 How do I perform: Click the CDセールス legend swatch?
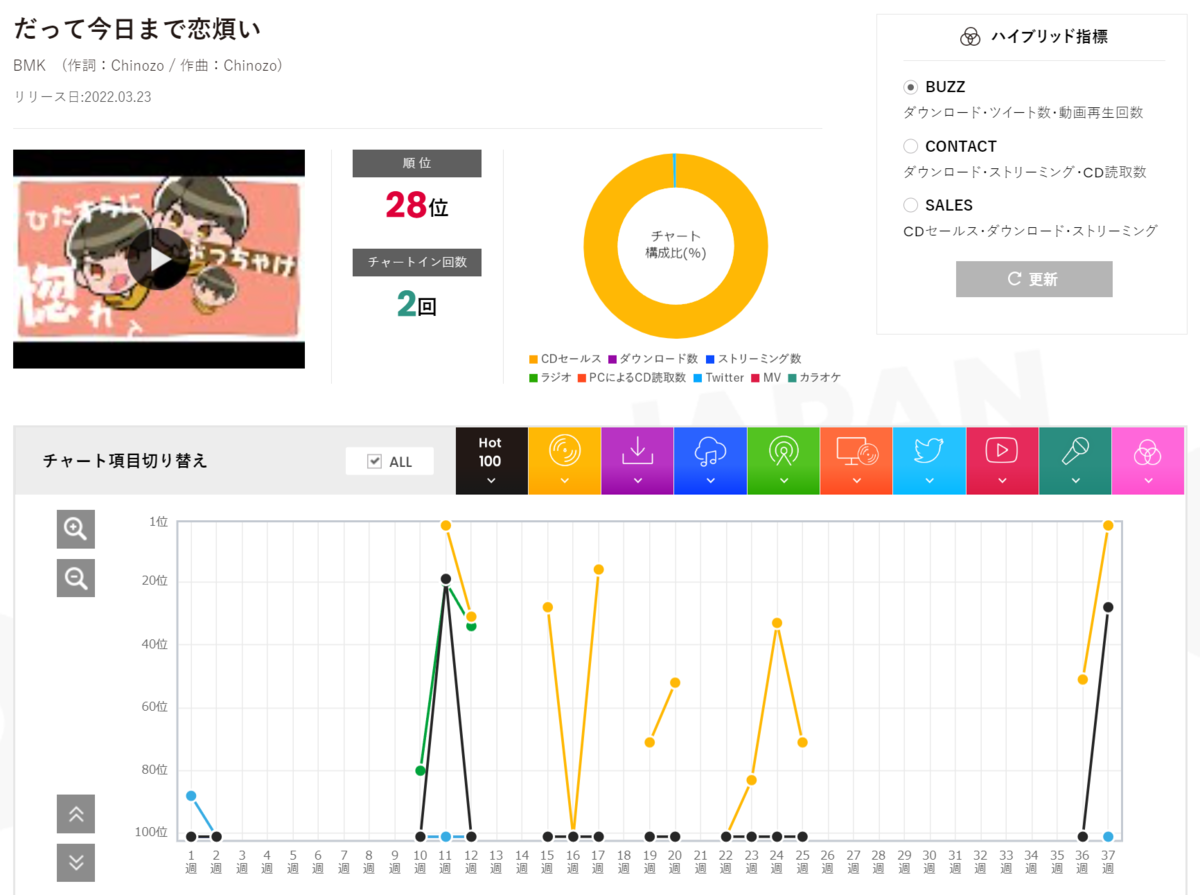point(533,359)
